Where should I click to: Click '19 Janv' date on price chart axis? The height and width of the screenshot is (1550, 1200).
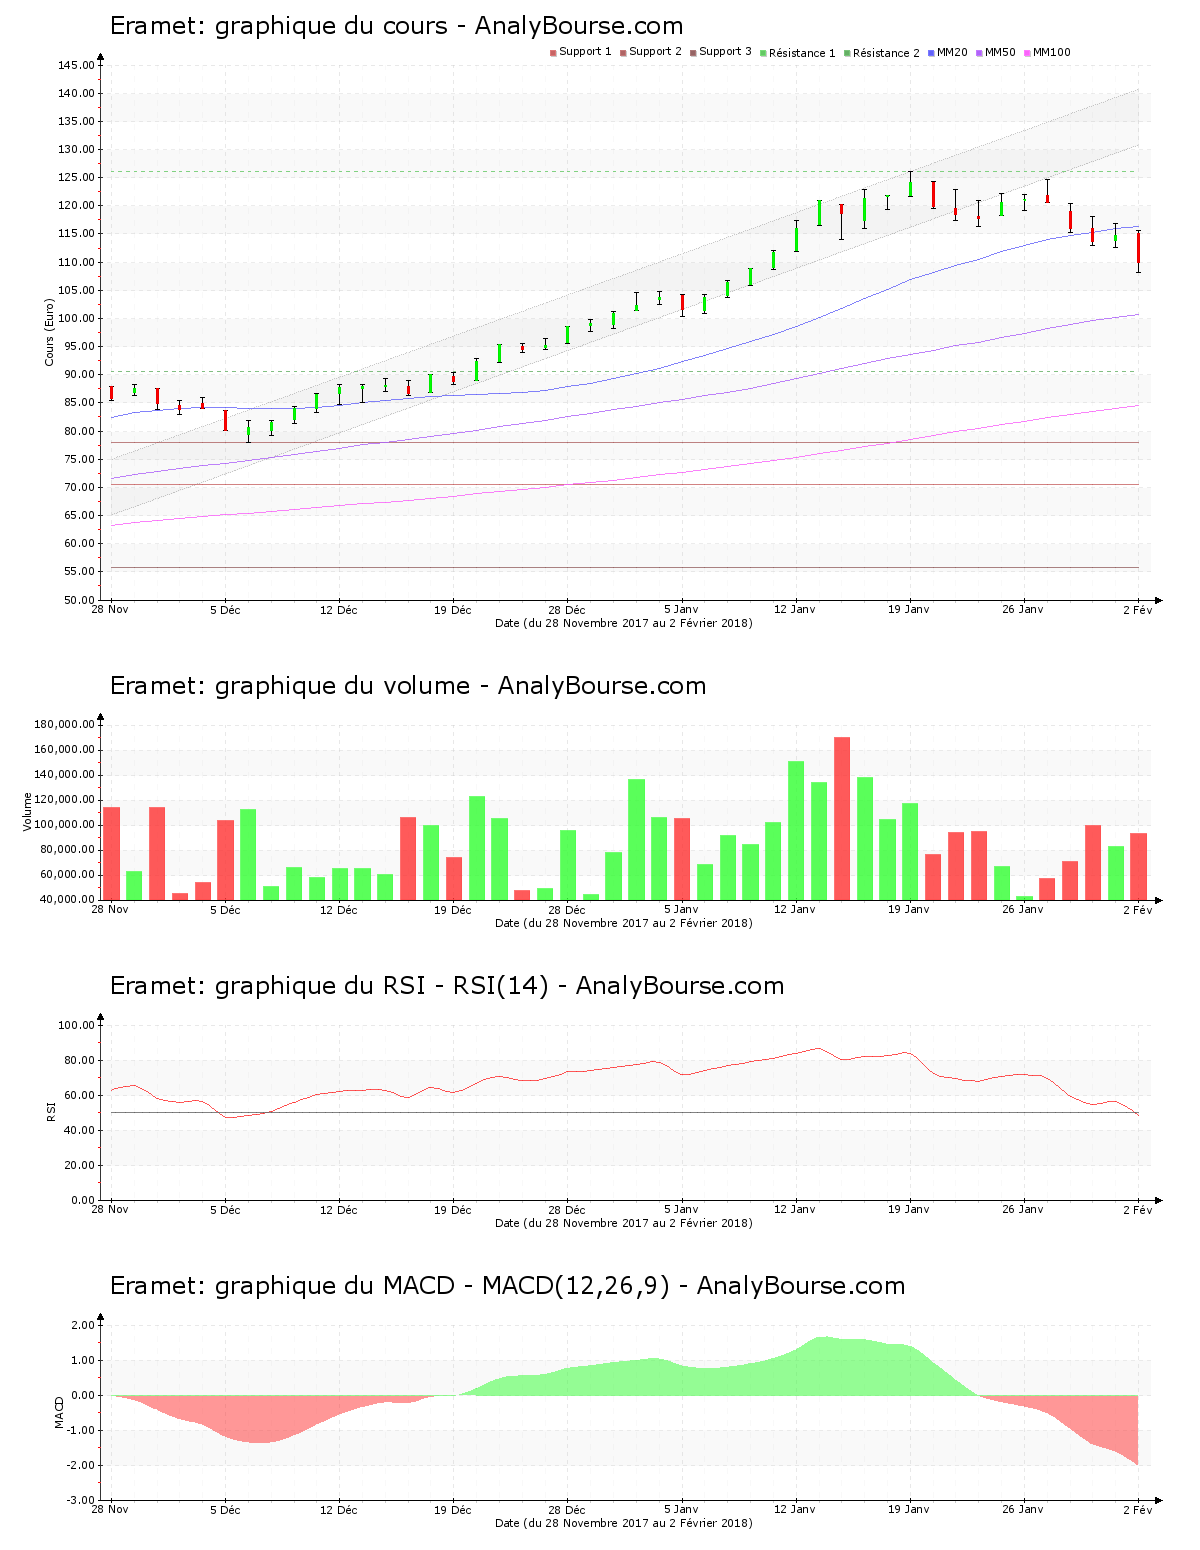pos(909,609)
